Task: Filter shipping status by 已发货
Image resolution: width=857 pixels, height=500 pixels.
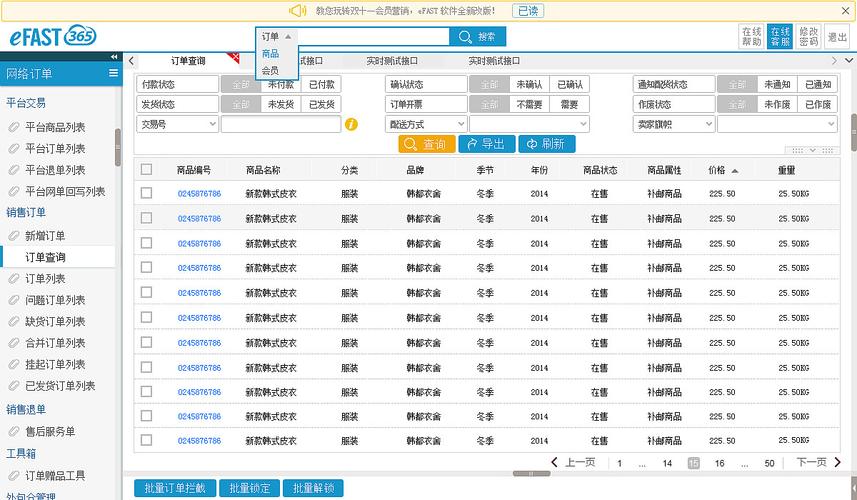Action: [x=321, y=104]
